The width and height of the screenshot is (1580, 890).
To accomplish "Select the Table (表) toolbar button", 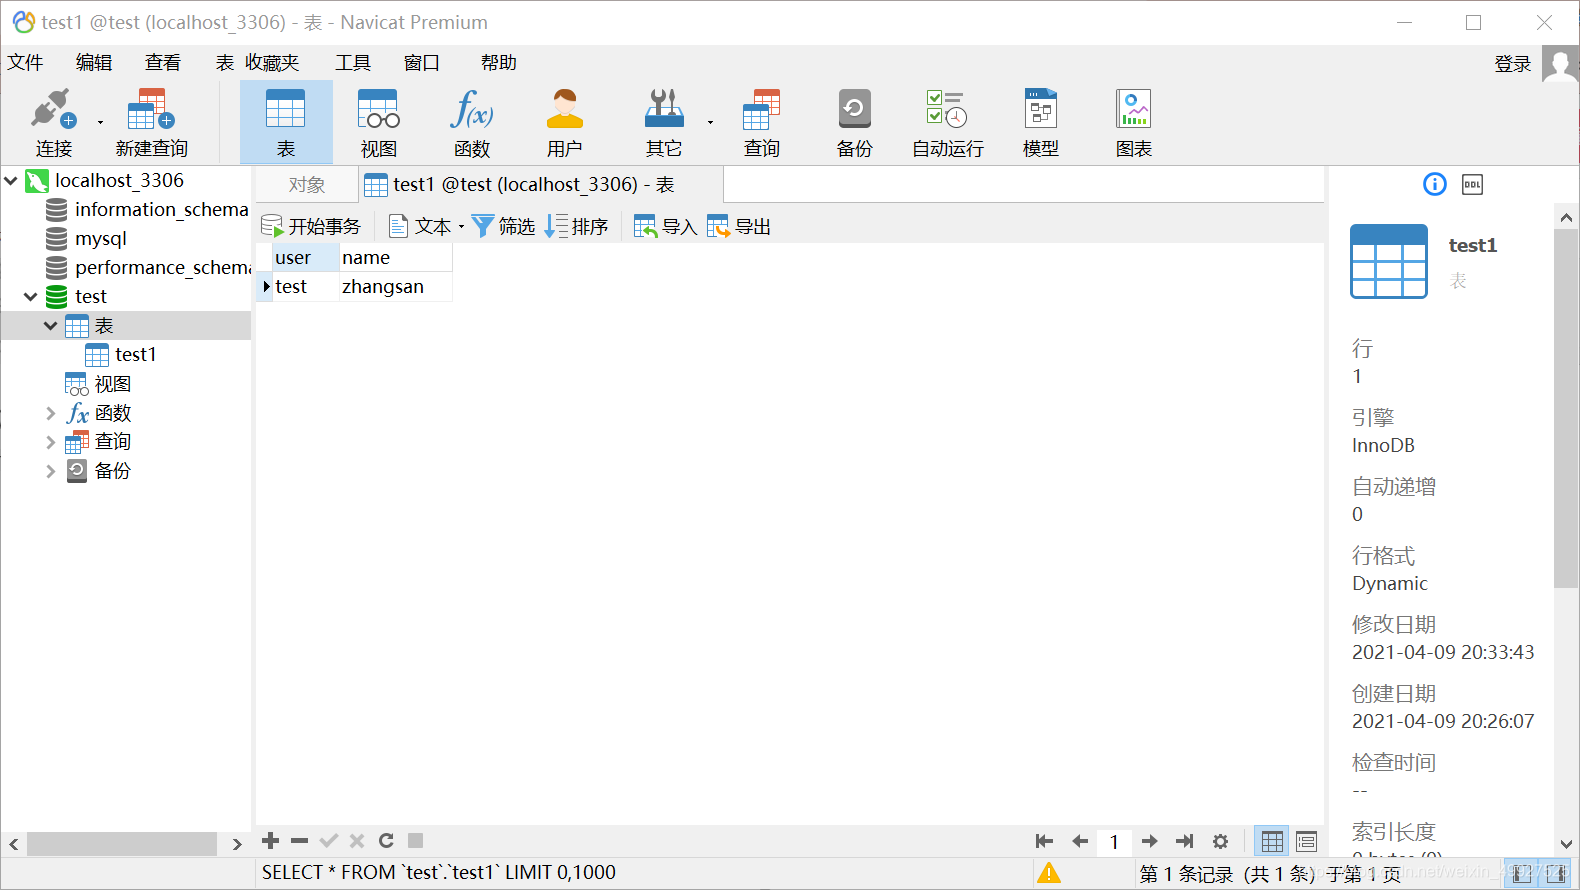I will point(286,123).
